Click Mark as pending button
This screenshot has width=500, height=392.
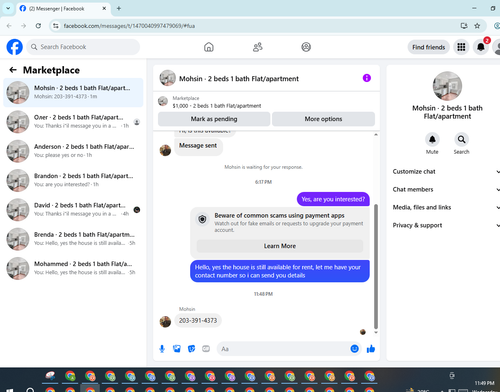point(214,119)
